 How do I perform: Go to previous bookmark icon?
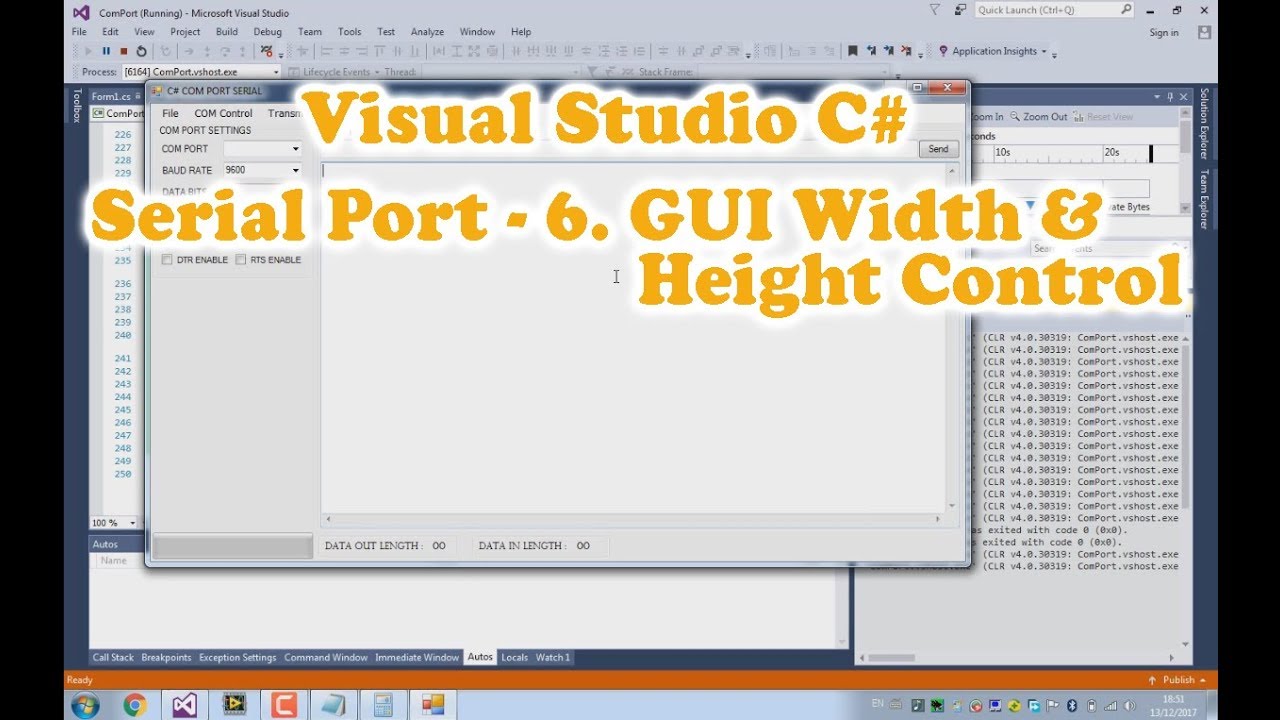(x=871, y=51)
